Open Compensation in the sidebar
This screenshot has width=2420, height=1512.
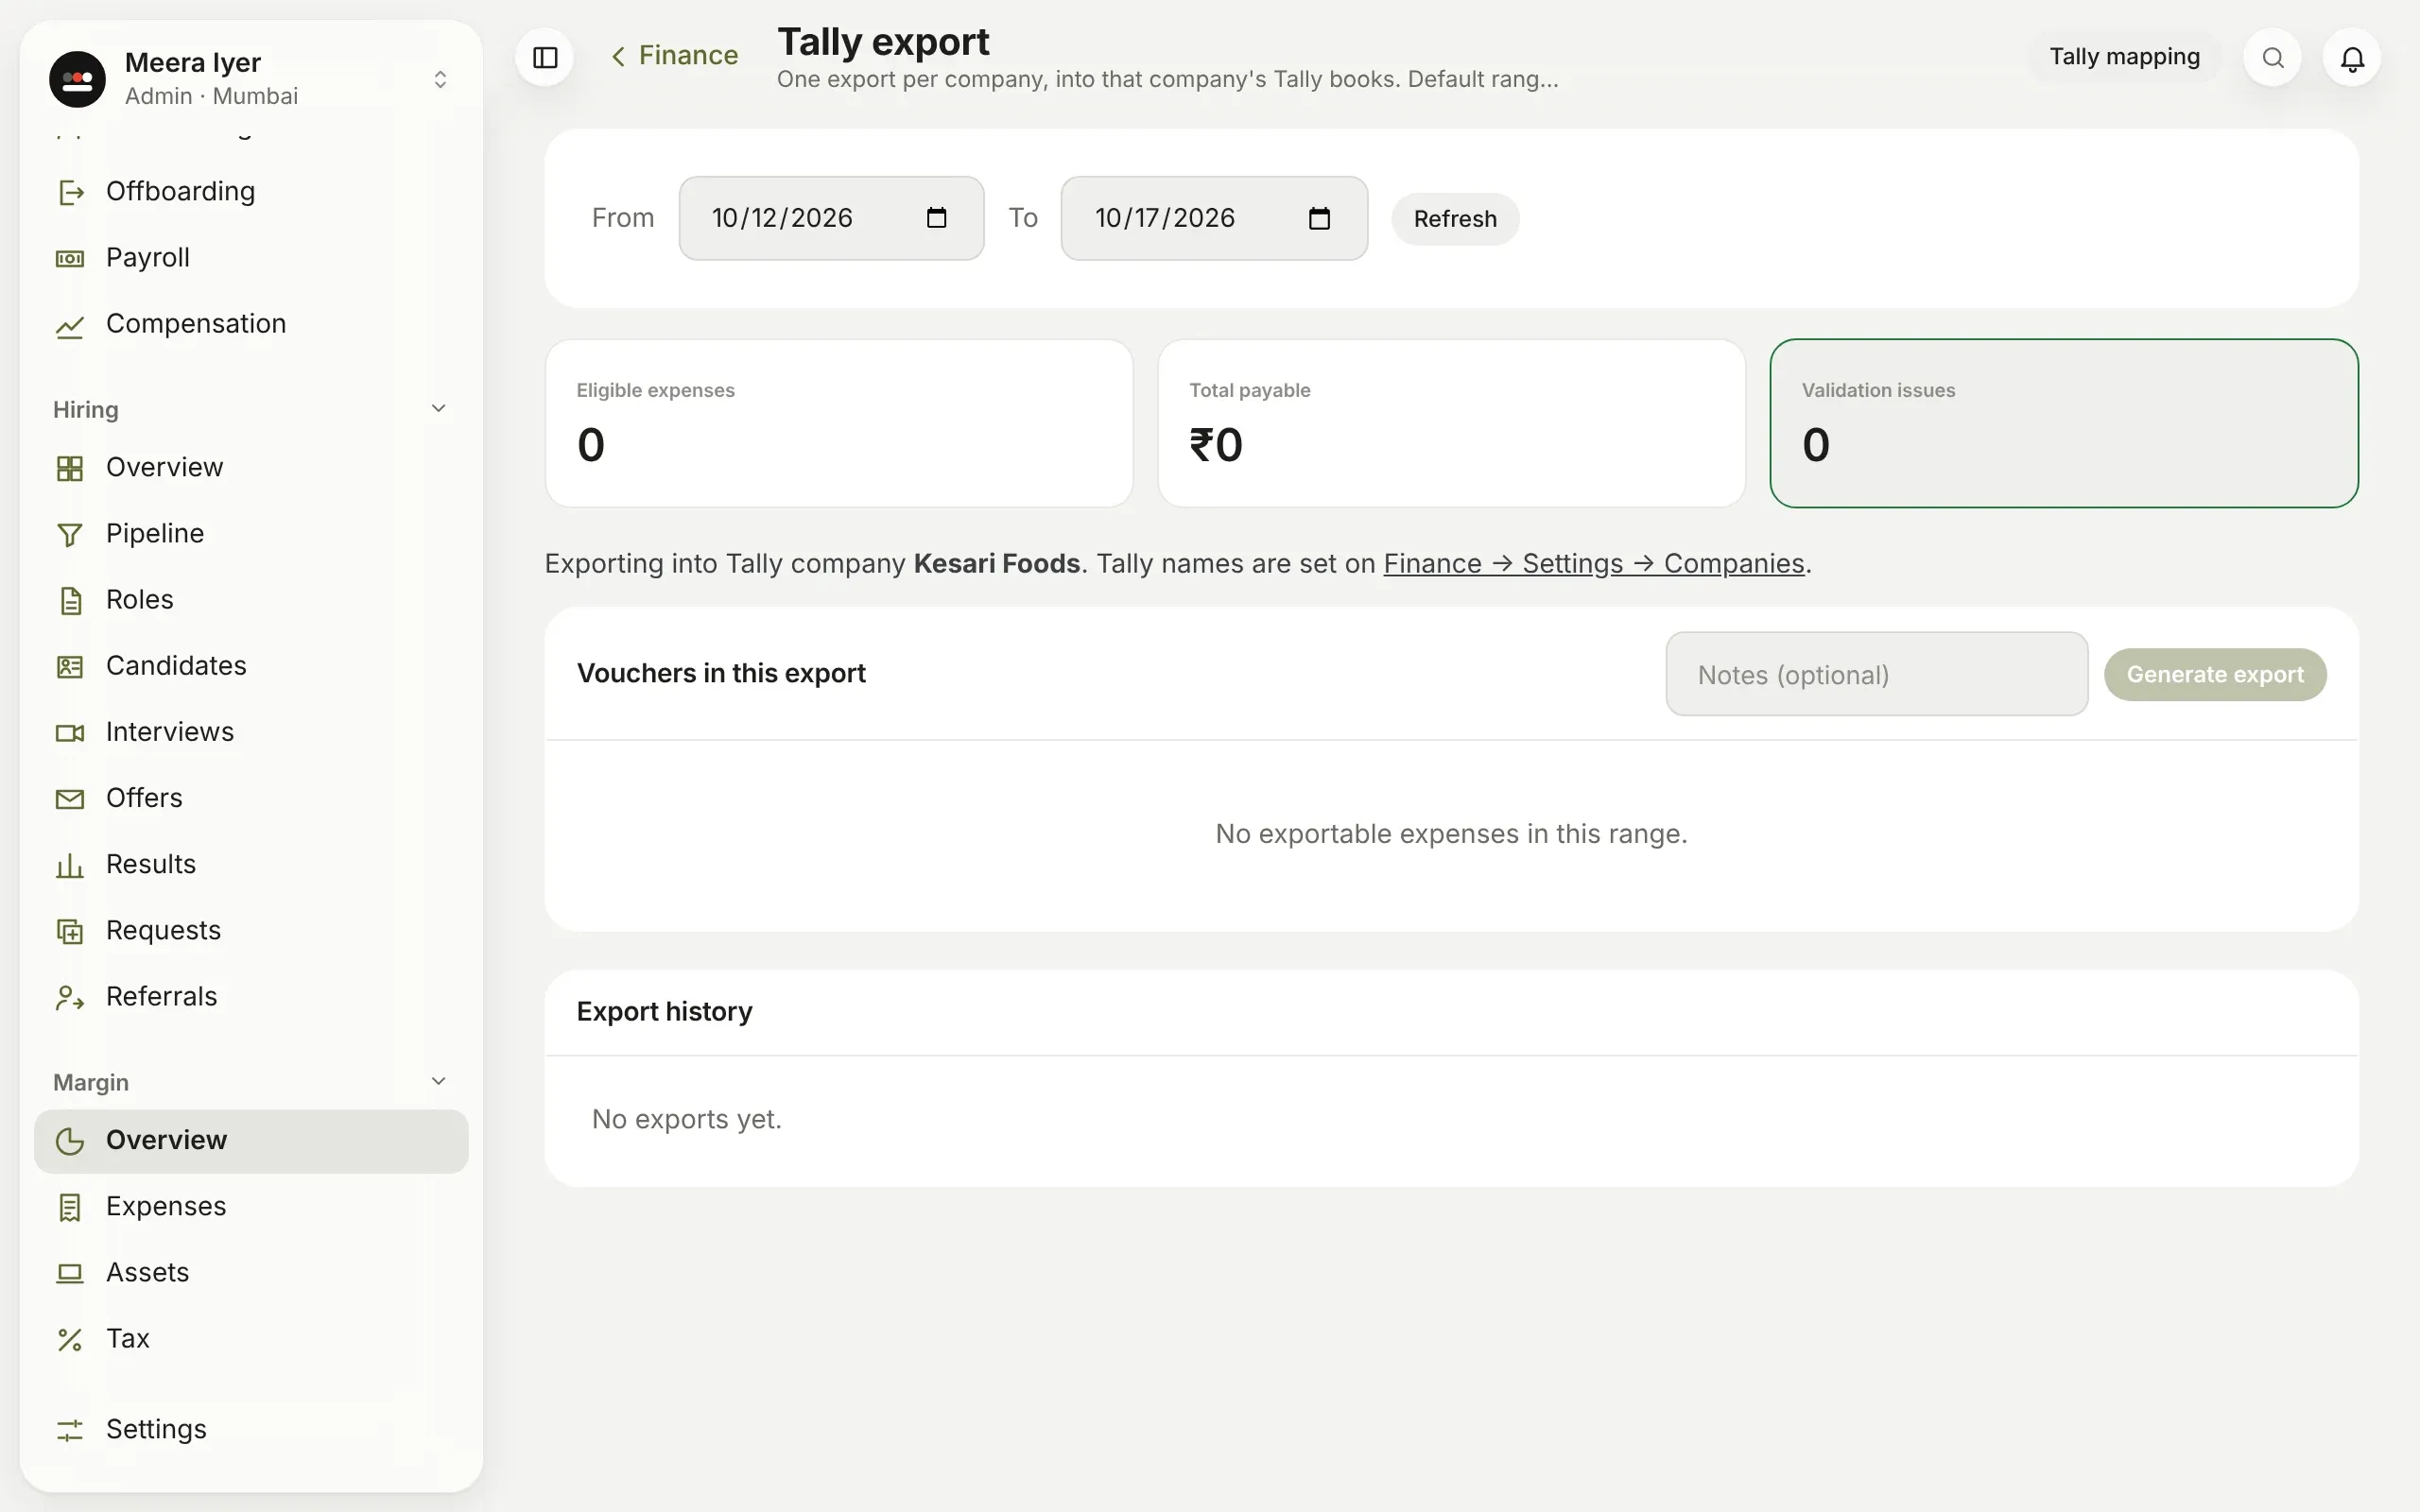coord(251,323)
